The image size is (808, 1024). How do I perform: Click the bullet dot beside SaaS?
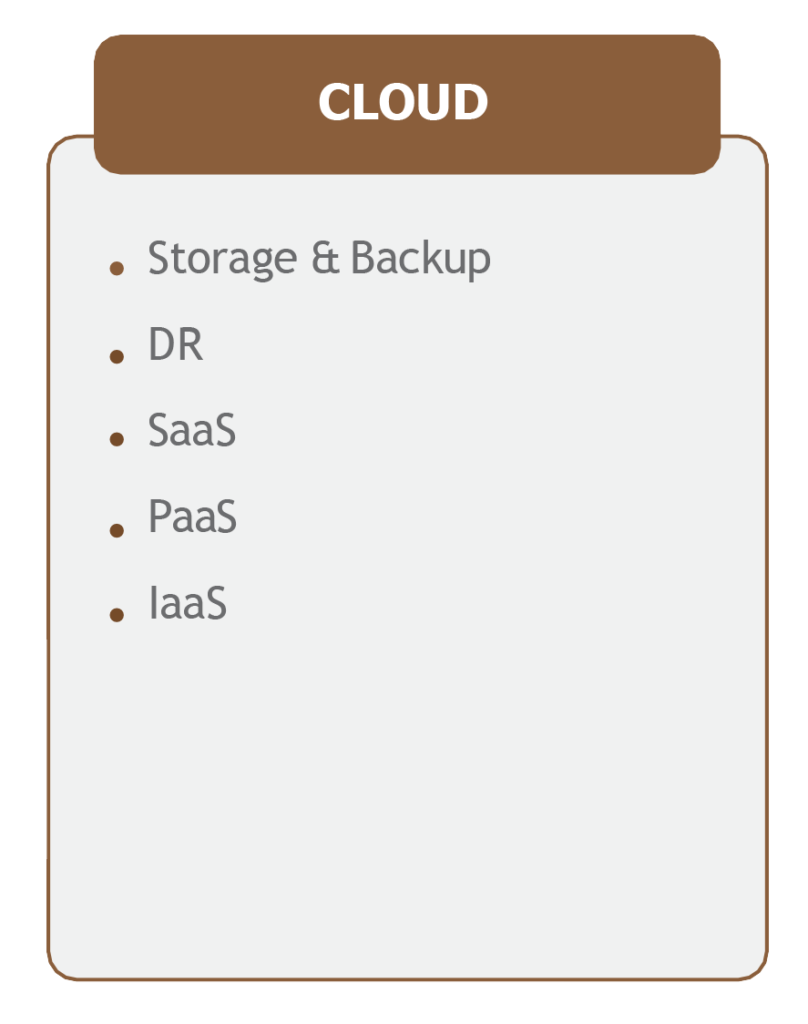pyautogui.click(x=117, y=439)
